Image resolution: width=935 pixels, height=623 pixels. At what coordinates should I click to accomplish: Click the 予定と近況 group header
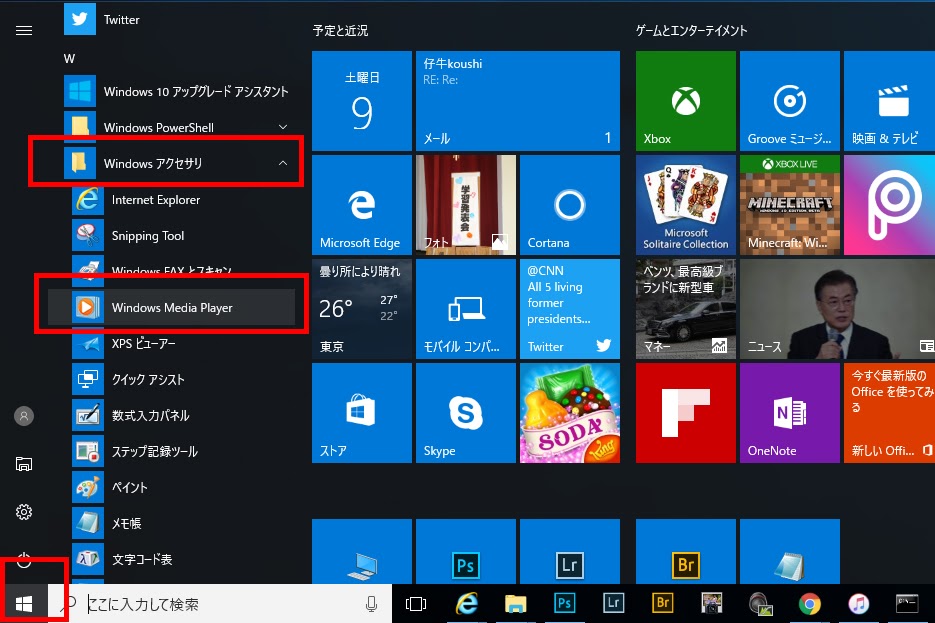[340, 30]
